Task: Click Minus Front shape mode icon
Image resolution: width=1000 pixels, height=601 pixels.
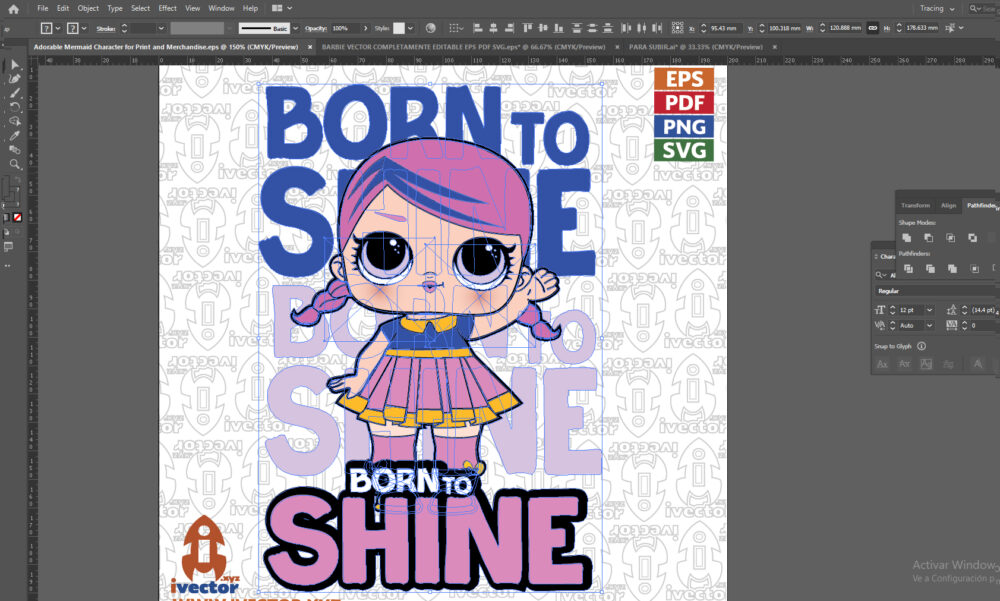Action: [x=928, y=238]
